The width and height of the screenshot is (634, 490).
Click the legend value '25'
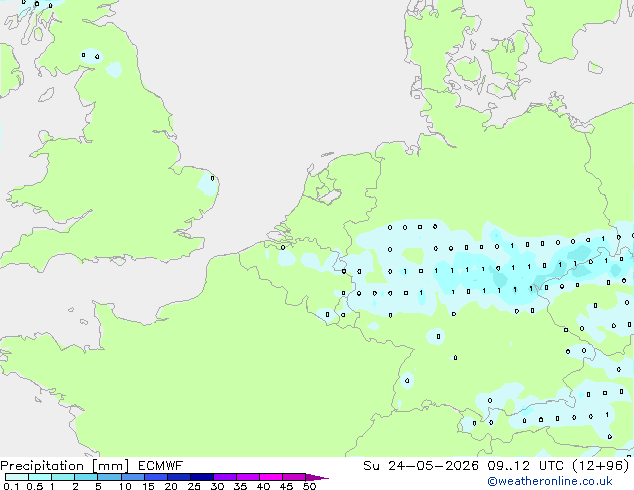point(194,486)
